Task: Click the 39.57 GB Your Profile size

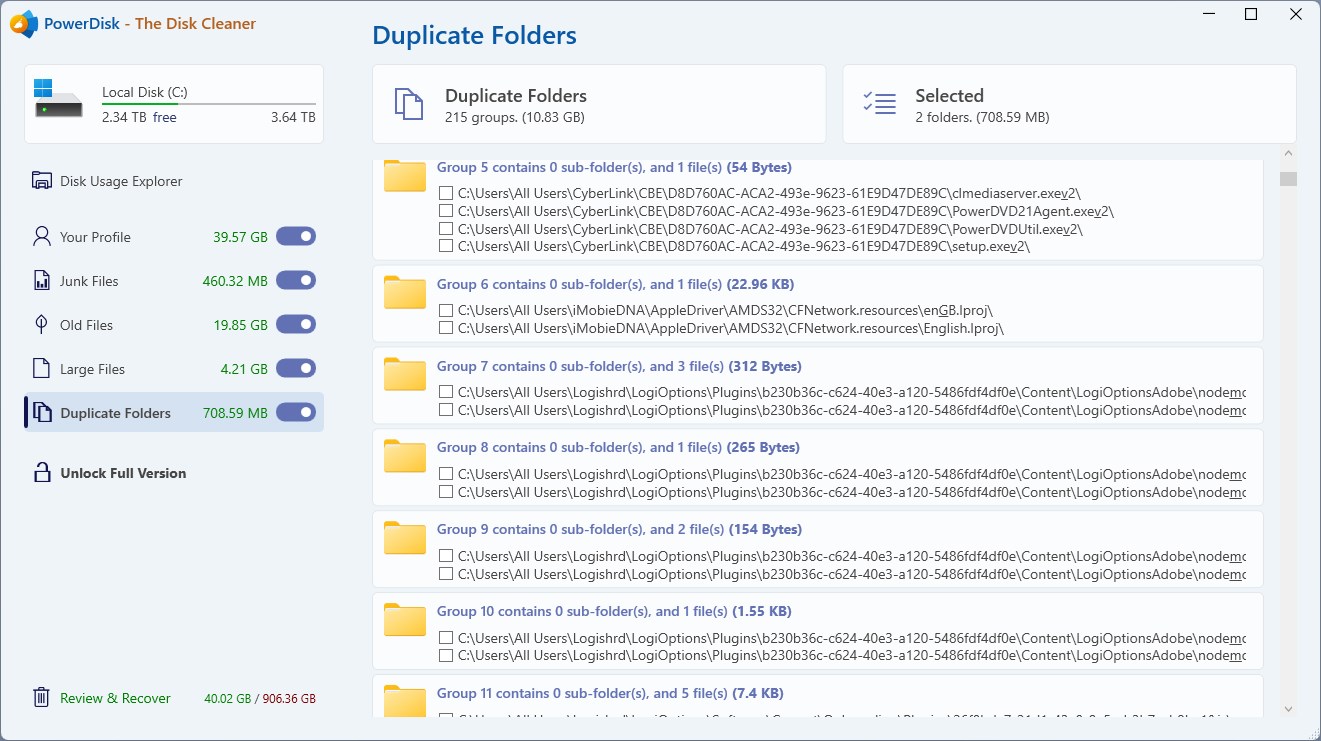Action: [x=240, y=237]
